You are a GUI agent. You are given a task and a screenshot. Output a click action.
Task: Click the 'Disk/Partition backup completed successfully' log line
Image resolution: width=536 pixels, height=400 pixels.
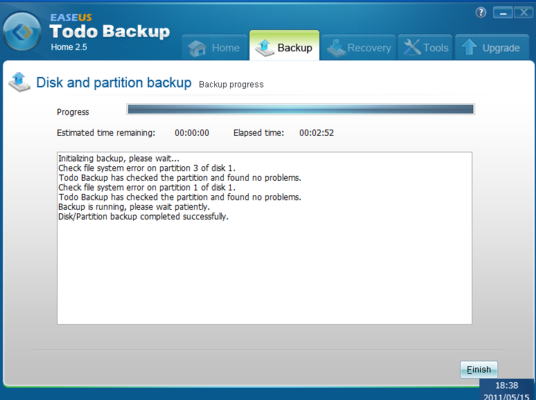(x=143, y=217)
